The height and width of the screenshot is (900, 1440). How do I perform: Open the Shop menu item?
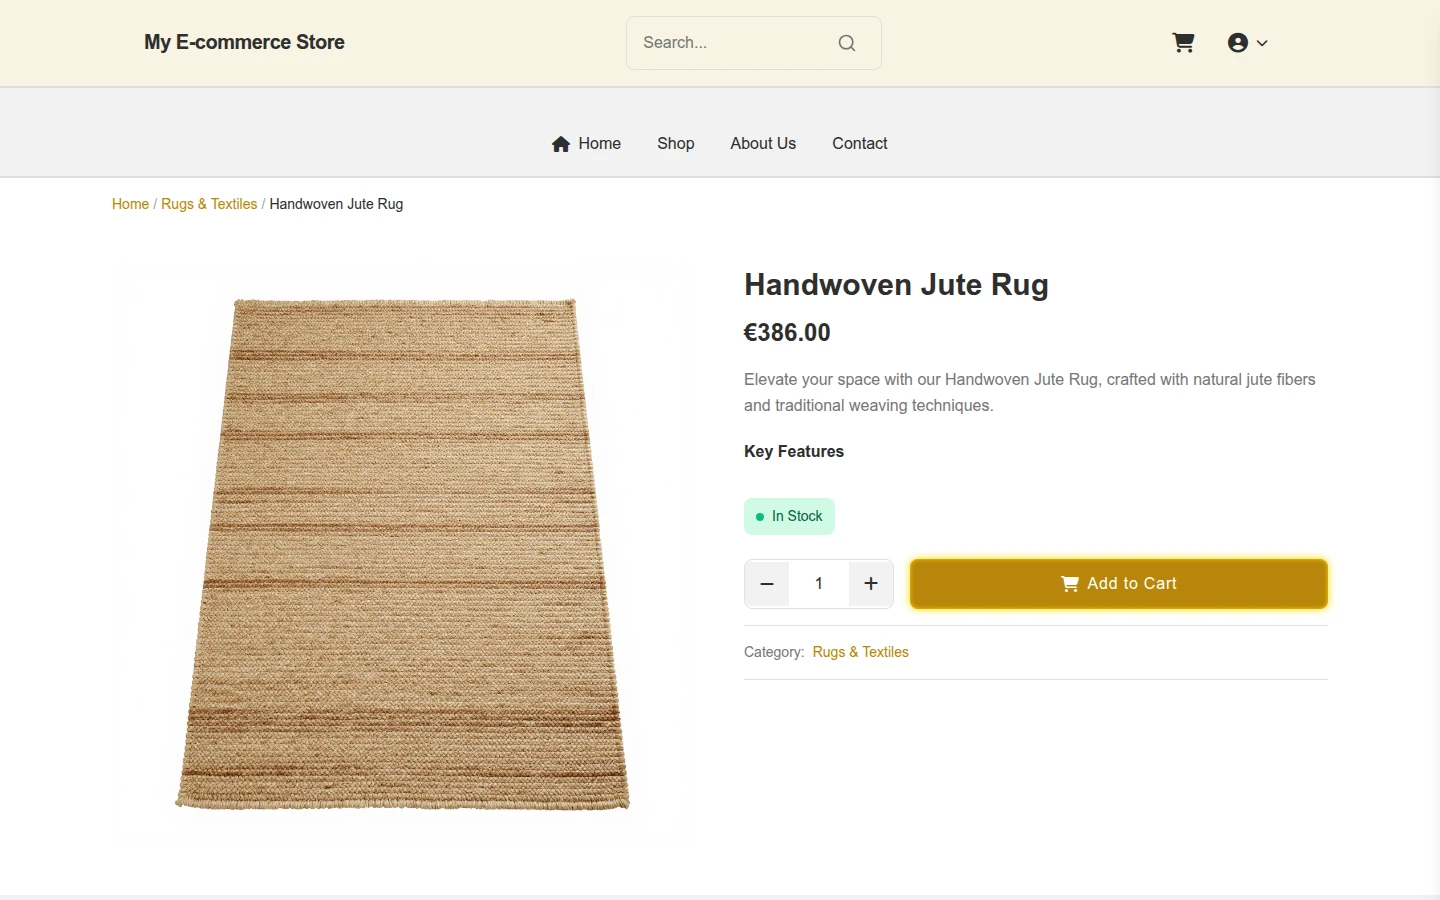coord(676,144)
